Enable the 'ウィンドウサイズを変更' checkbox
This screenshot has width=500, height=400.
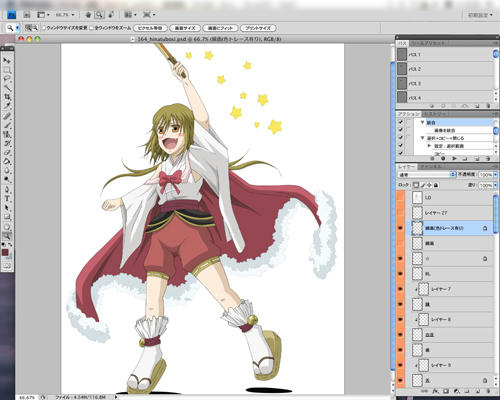pos(44,28)
